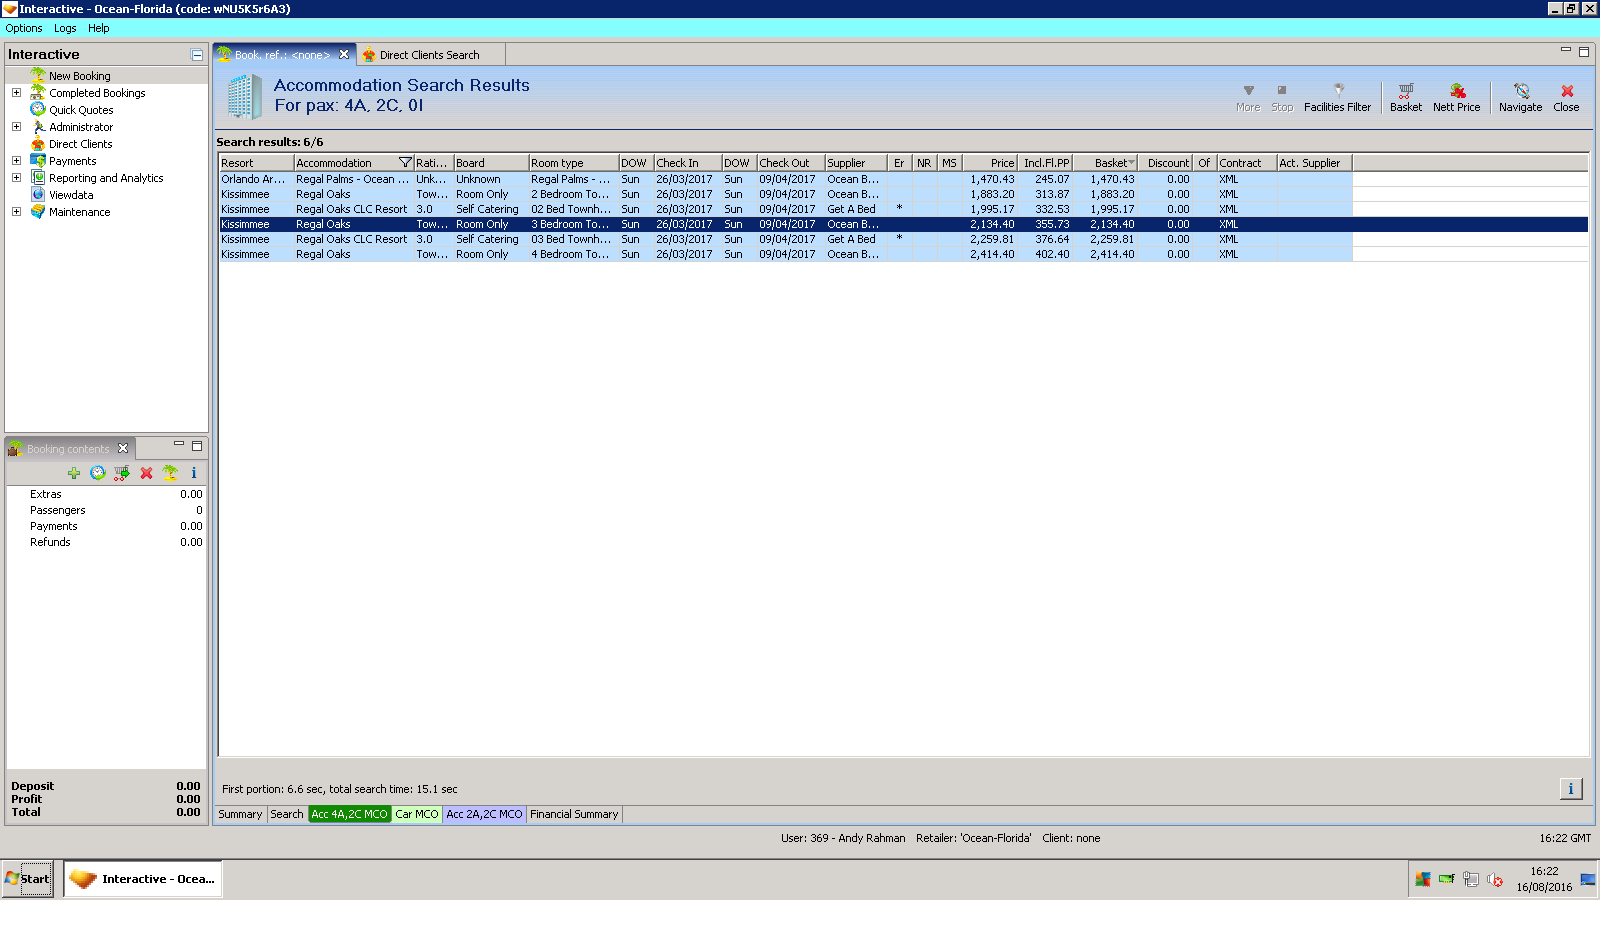
Task: Open Completed Bookings in the sidebar tree
Action: (x=97, y=93)
